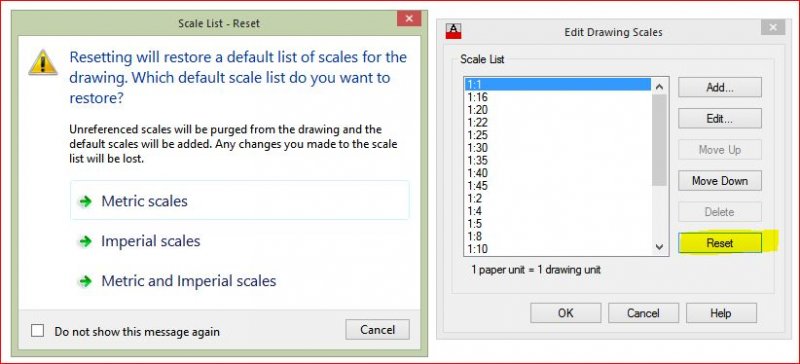Close the Edit Drawing Scales dialog
The image size is (800, 364).
pos(772,27)
